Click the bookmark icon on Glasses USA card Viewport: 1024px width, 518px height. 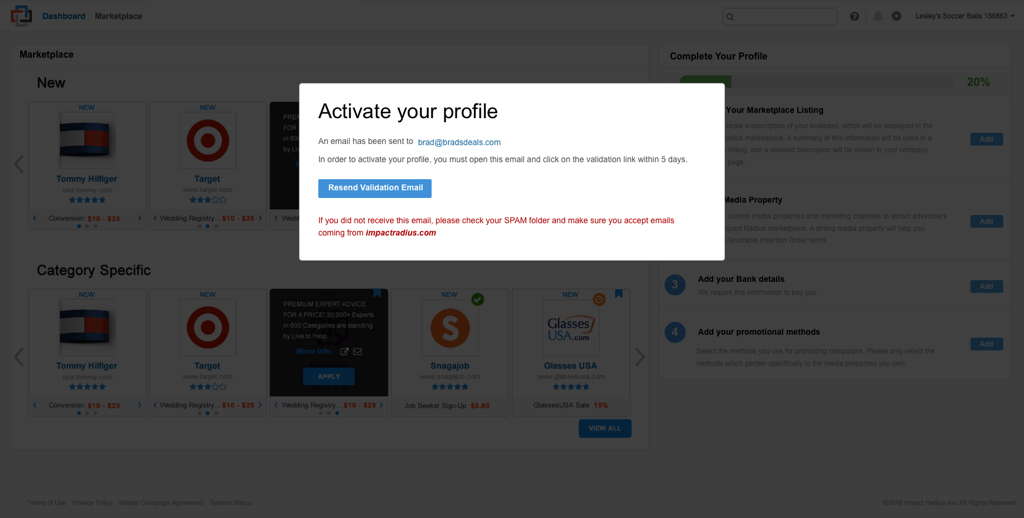tap(618, 294)
